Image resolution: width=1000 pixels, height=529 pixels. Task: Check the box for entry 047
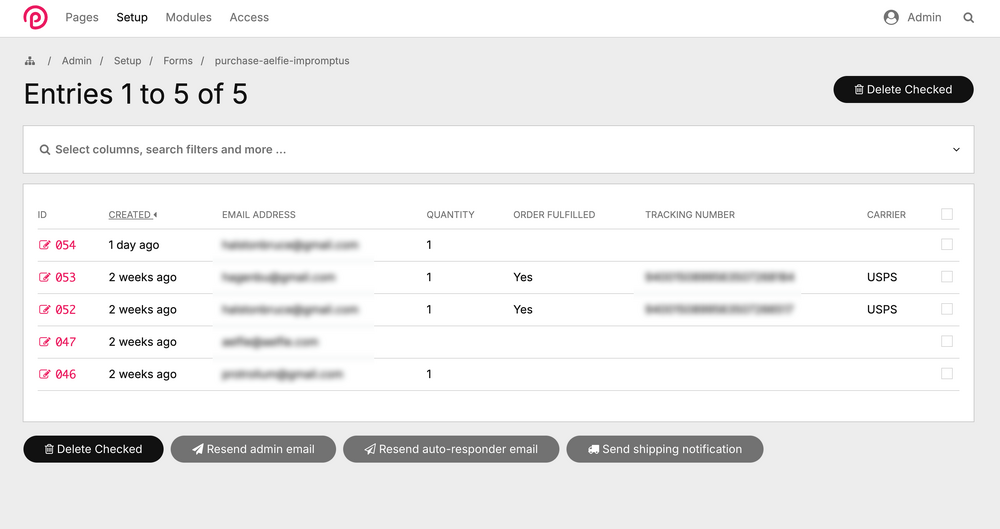tap(947, 341)
